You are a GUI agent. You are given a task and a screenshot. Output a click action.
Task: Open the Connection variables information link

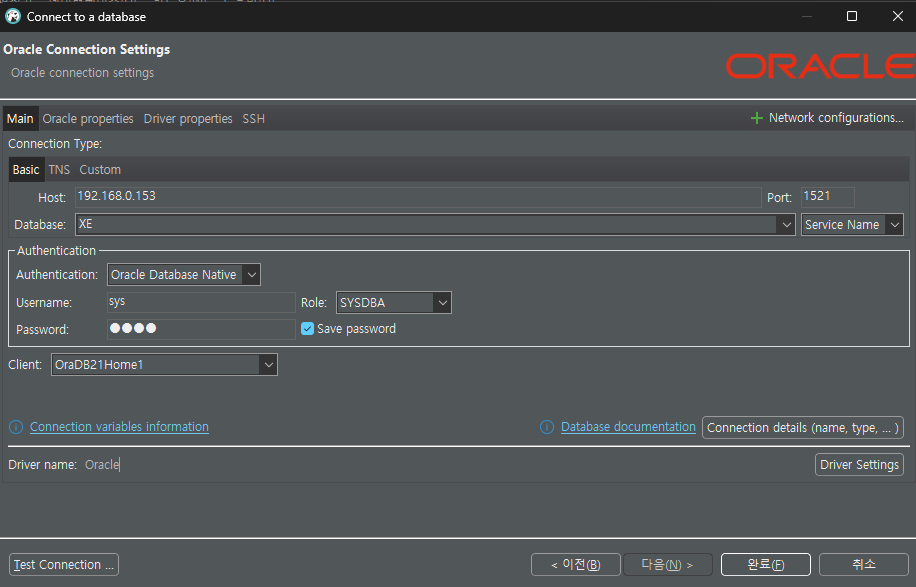tap(119, 427)
